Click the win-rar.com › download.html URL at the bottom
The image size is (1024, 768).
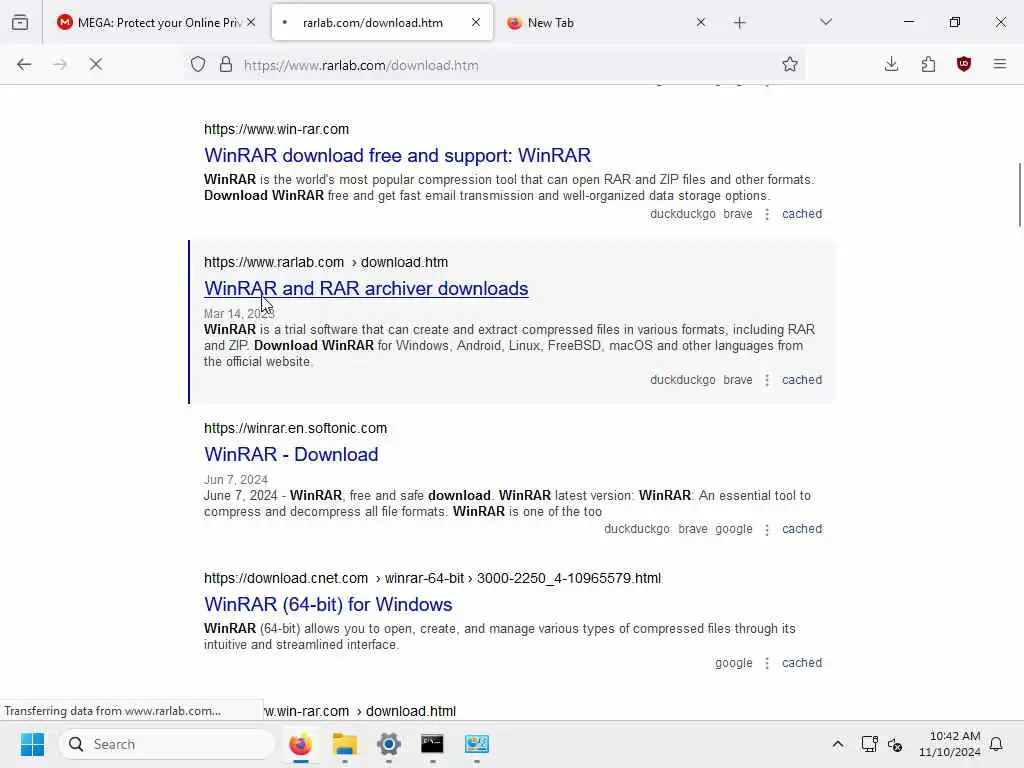[x=360, y=711]
